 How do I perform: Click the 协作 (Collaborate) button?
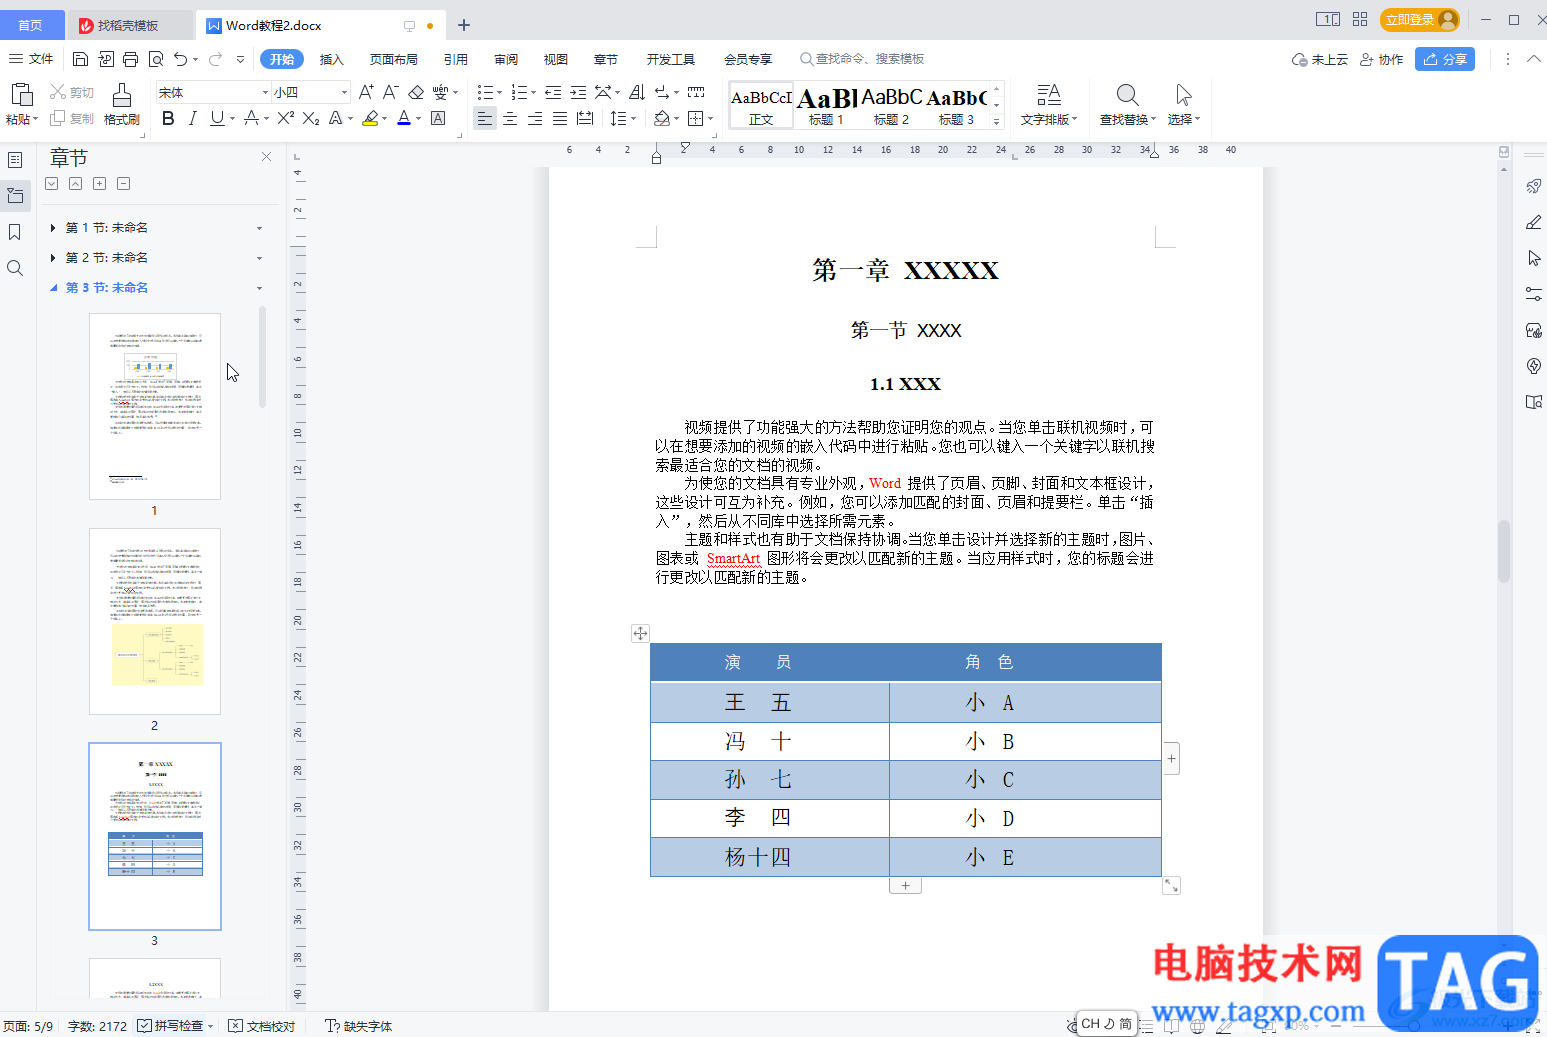(x=1381, y=59)
